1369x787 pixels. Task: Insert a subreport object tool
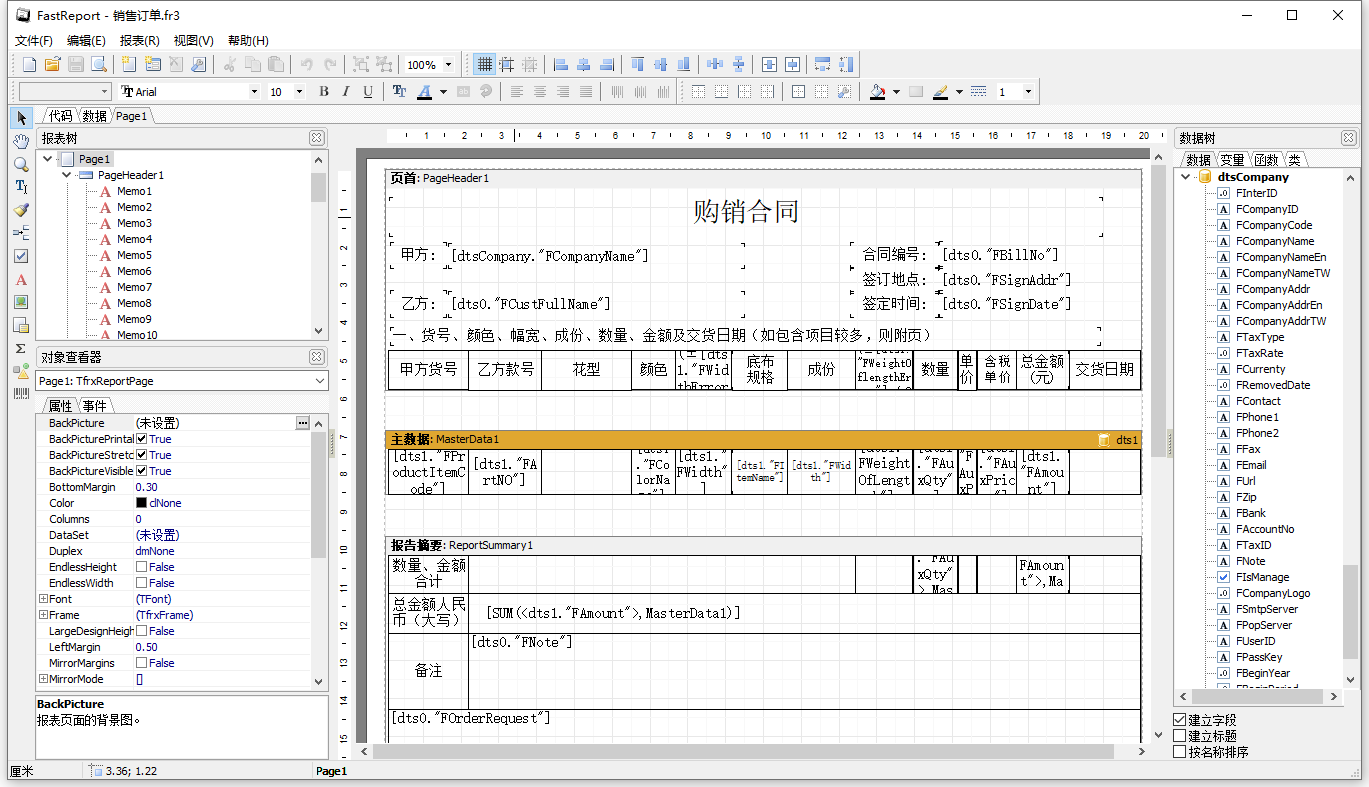point(21,325)
